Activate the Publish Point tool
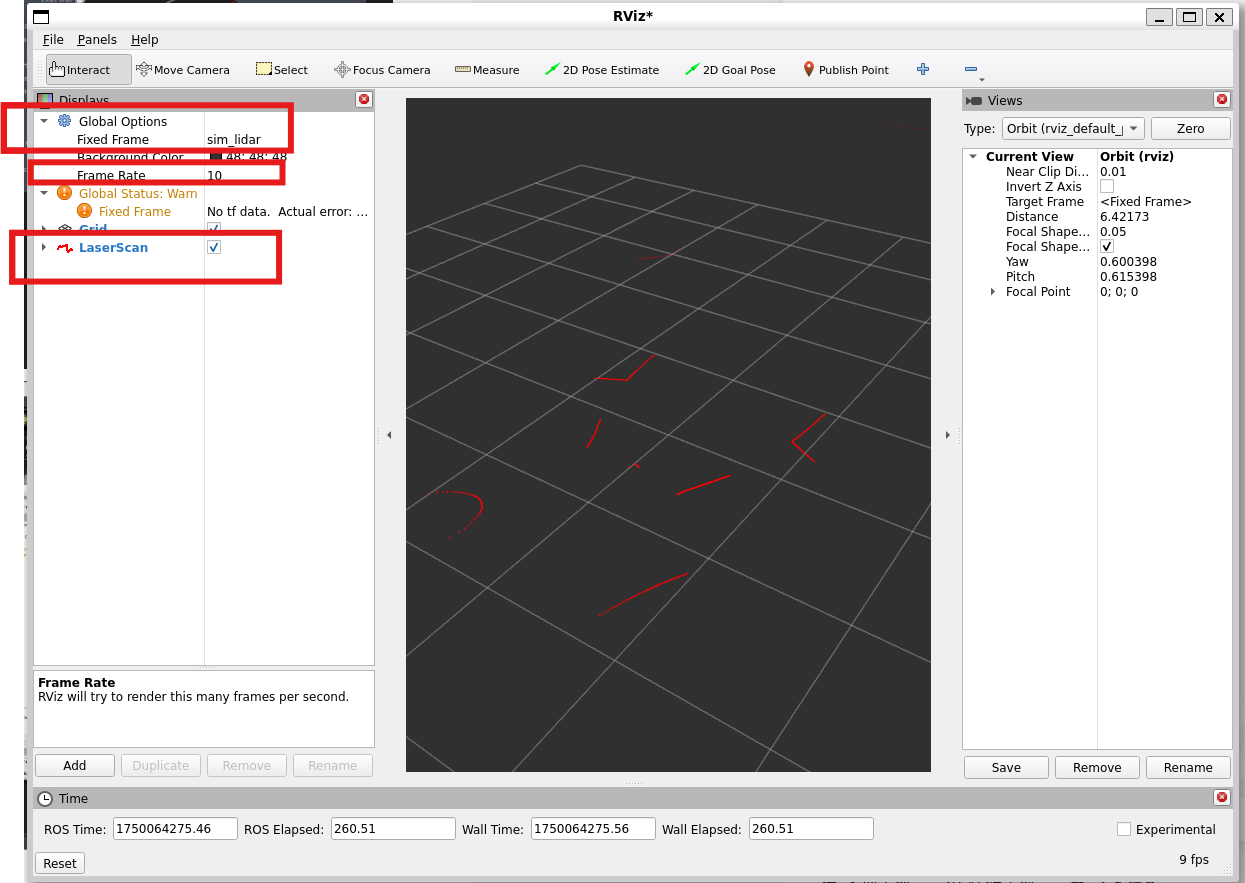 (846, 69)
